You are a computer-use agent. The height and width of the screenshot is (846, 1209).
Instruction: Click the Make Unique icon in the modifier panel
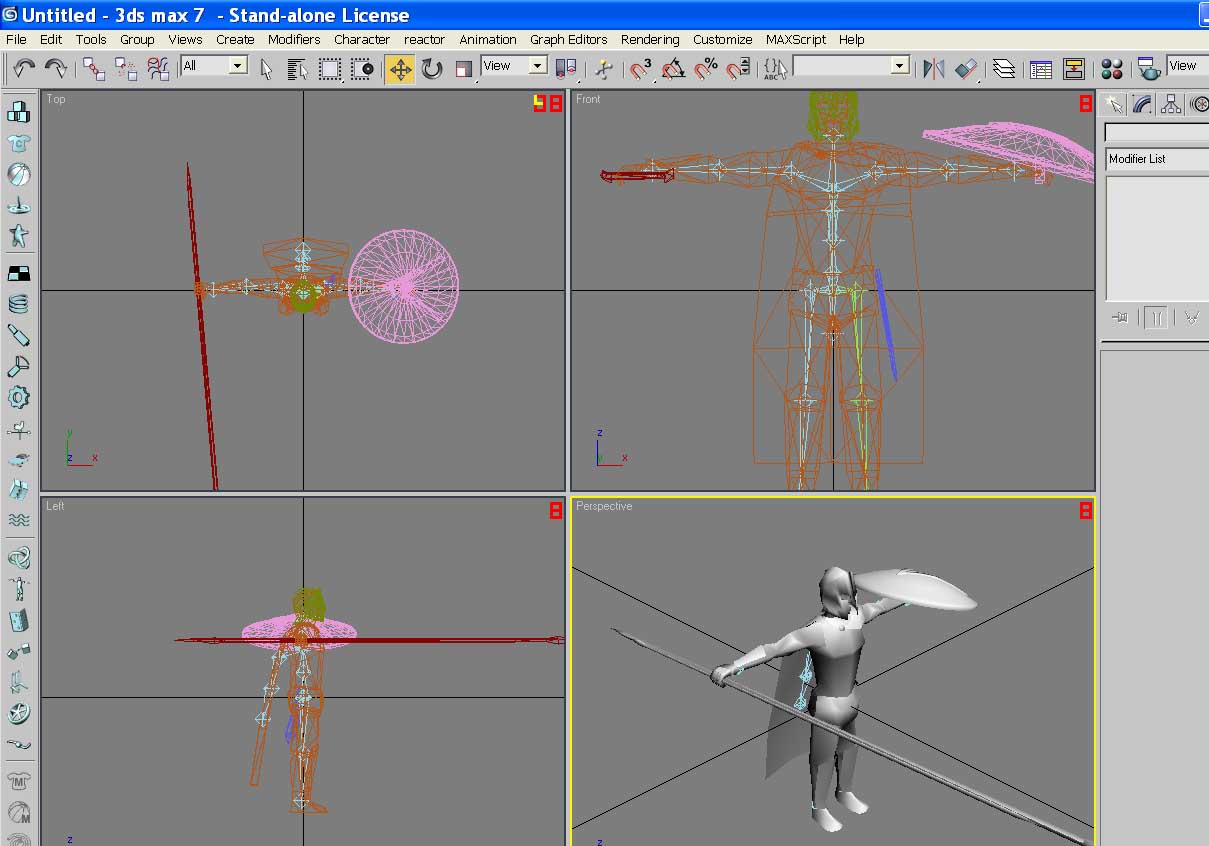1191,318
